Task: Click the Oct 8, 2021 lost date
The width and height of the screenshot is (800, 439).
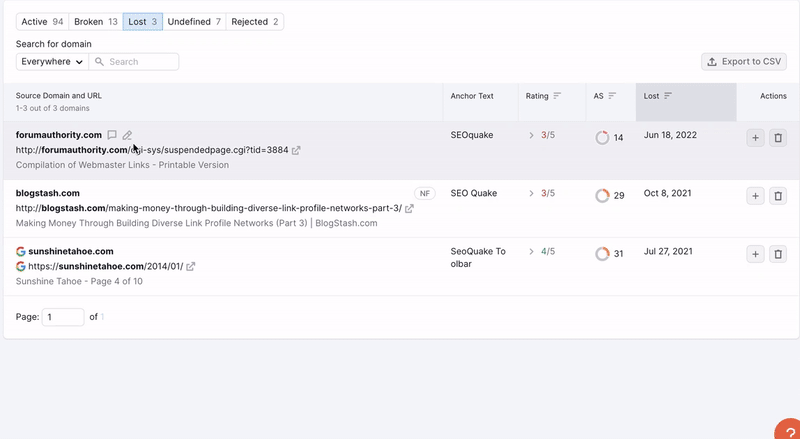Action: (x=667, y=193)
